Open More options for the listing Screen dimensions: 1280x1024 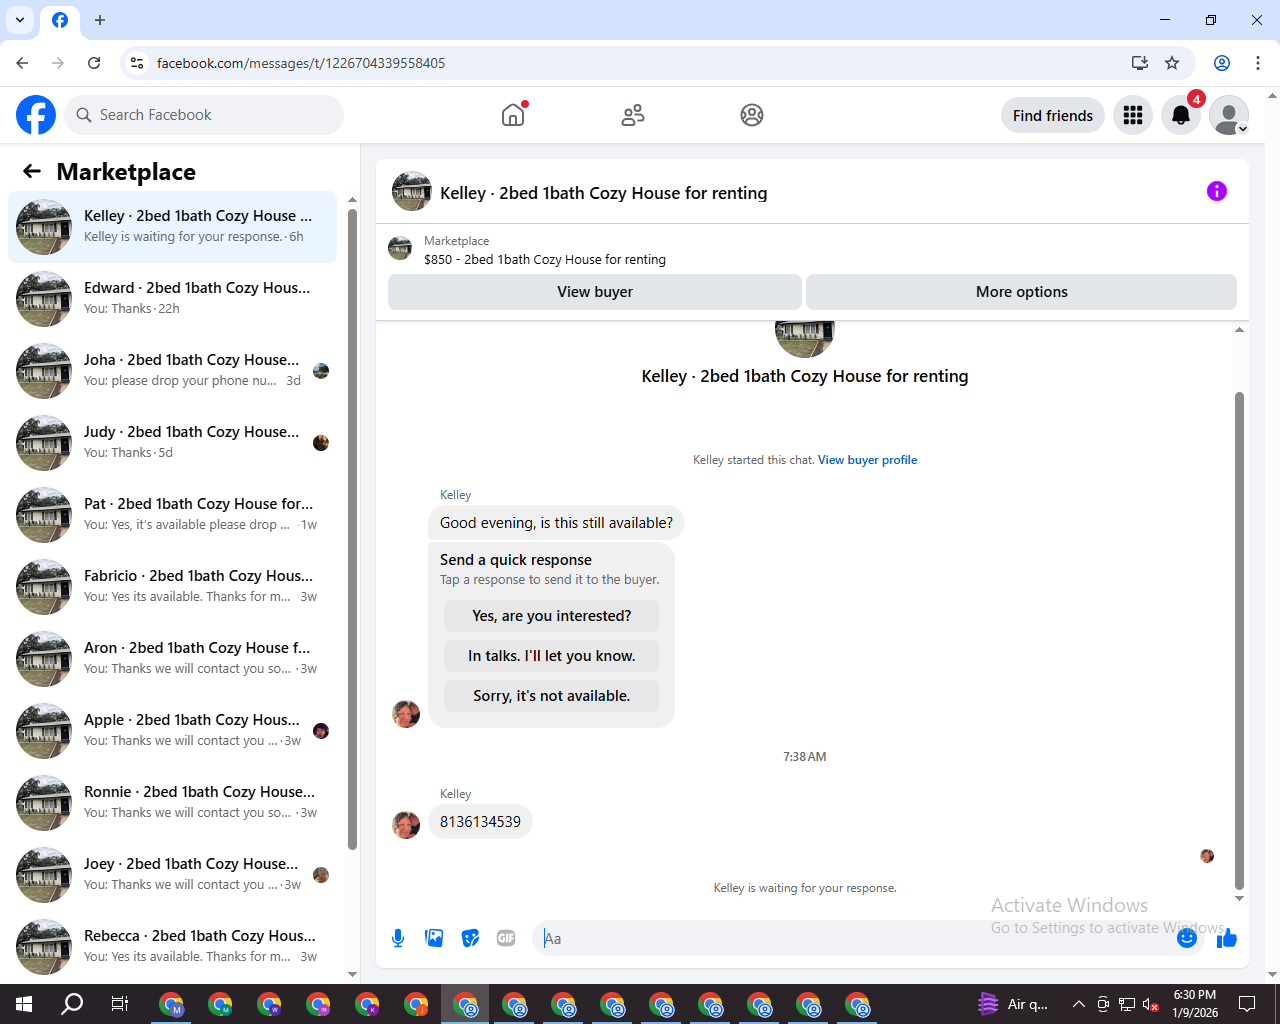(x=1021, y=292)
